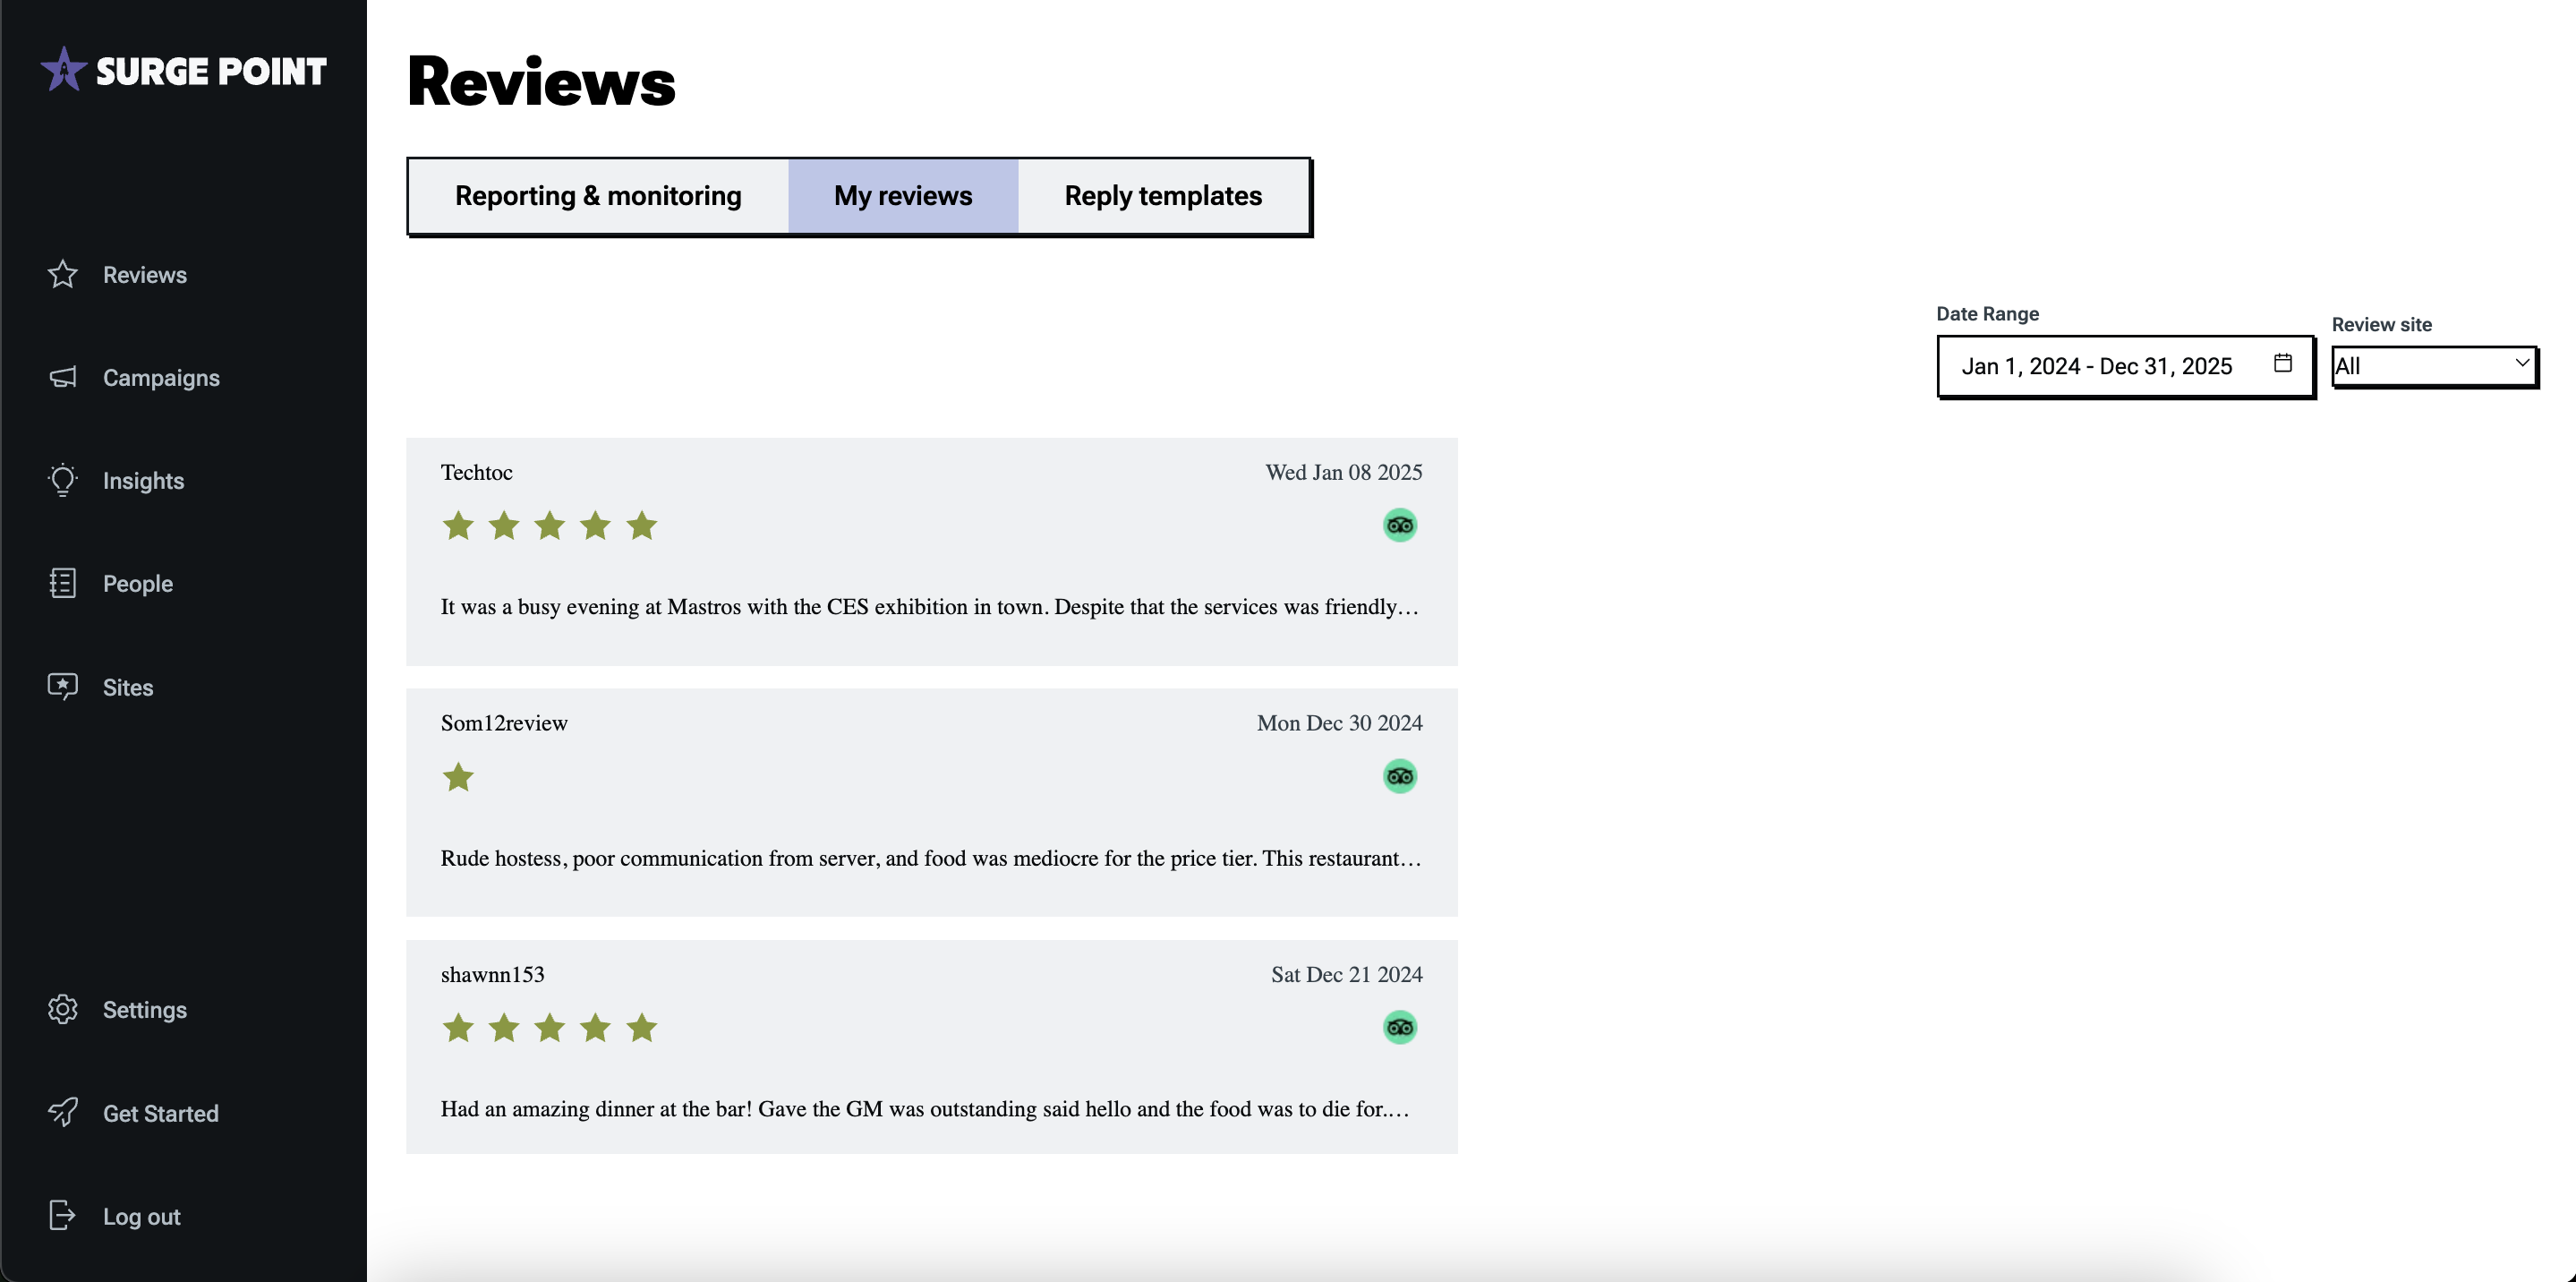Expand the Review site dropdown
Viewport: 2576px width, 1282px height.
[x=2433, y=366]
